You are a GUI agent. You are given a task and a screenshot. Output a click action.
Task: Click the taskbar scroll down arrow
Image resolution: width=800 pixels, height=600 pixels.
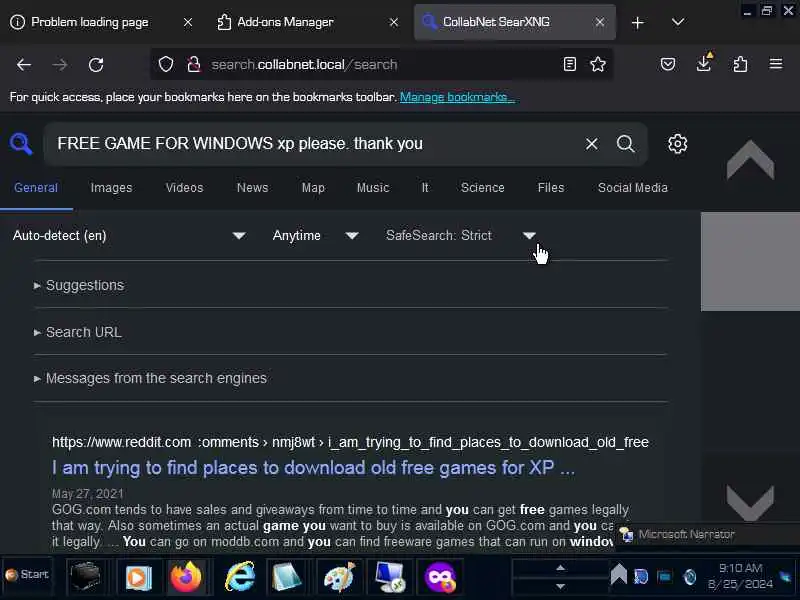[560, 586]
